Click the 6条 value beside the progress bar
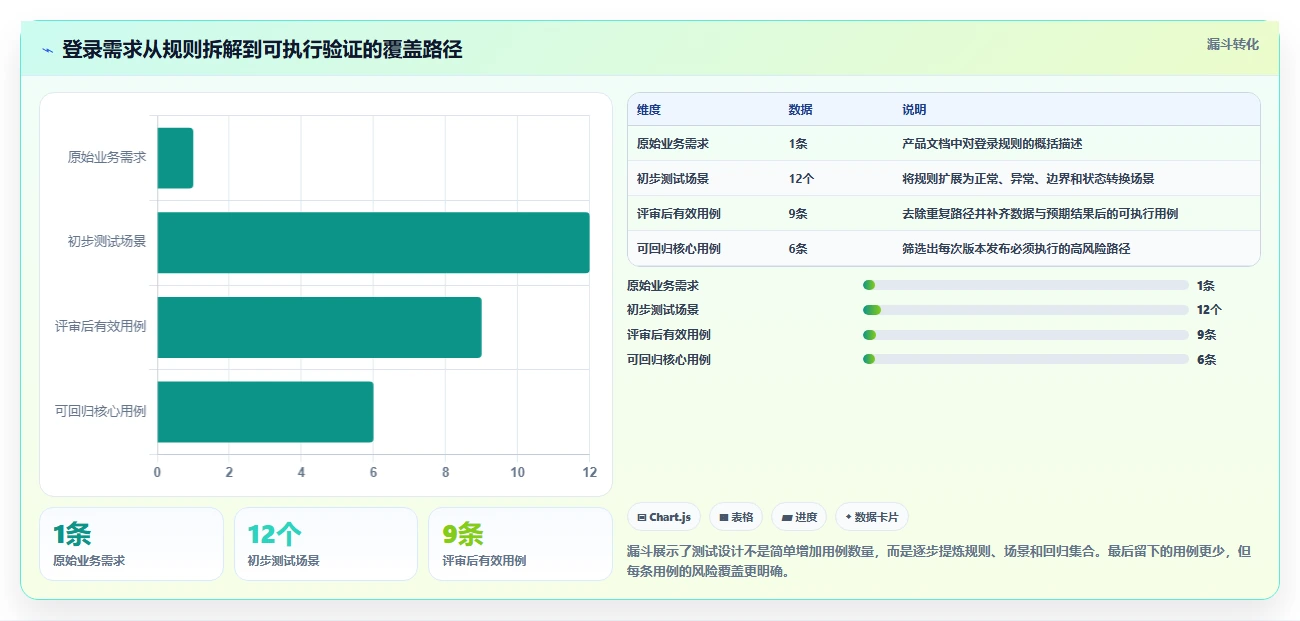This screenshot has height=621, width=1300. (1206, 360)
